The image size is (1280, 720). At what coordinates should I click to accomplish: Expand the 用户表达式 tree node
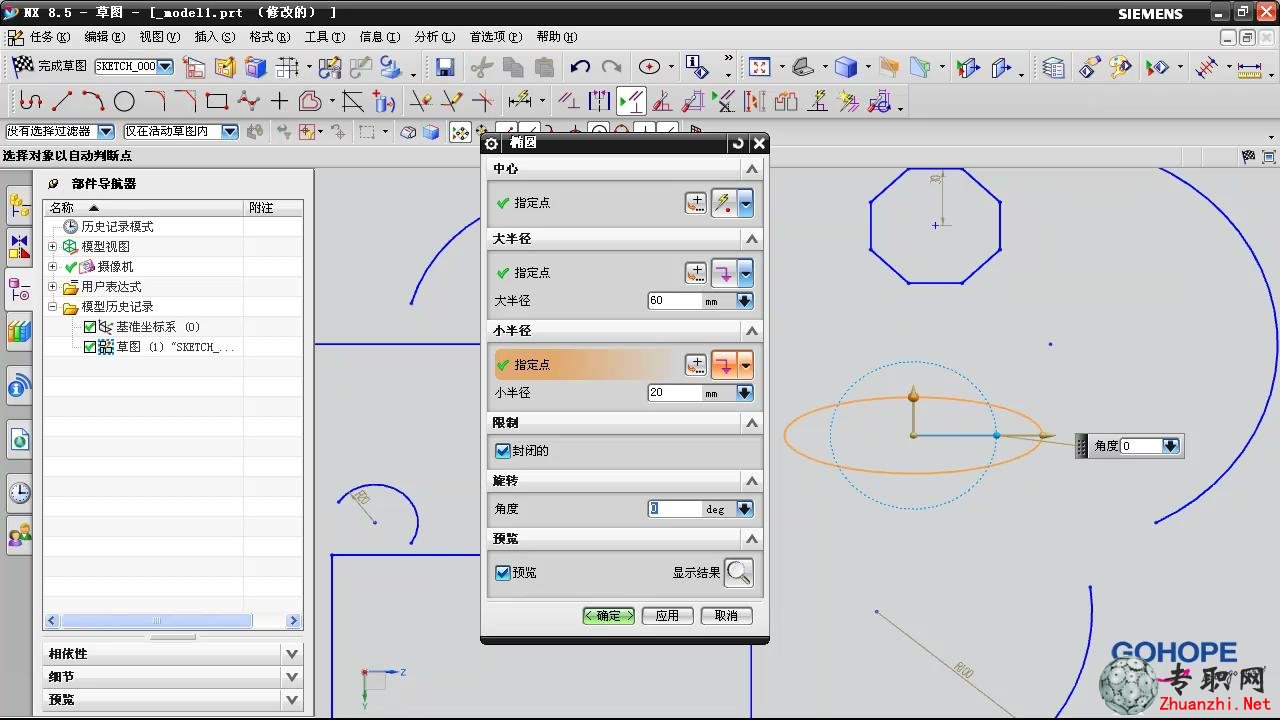pyautogui.click(x=53, y=287)
